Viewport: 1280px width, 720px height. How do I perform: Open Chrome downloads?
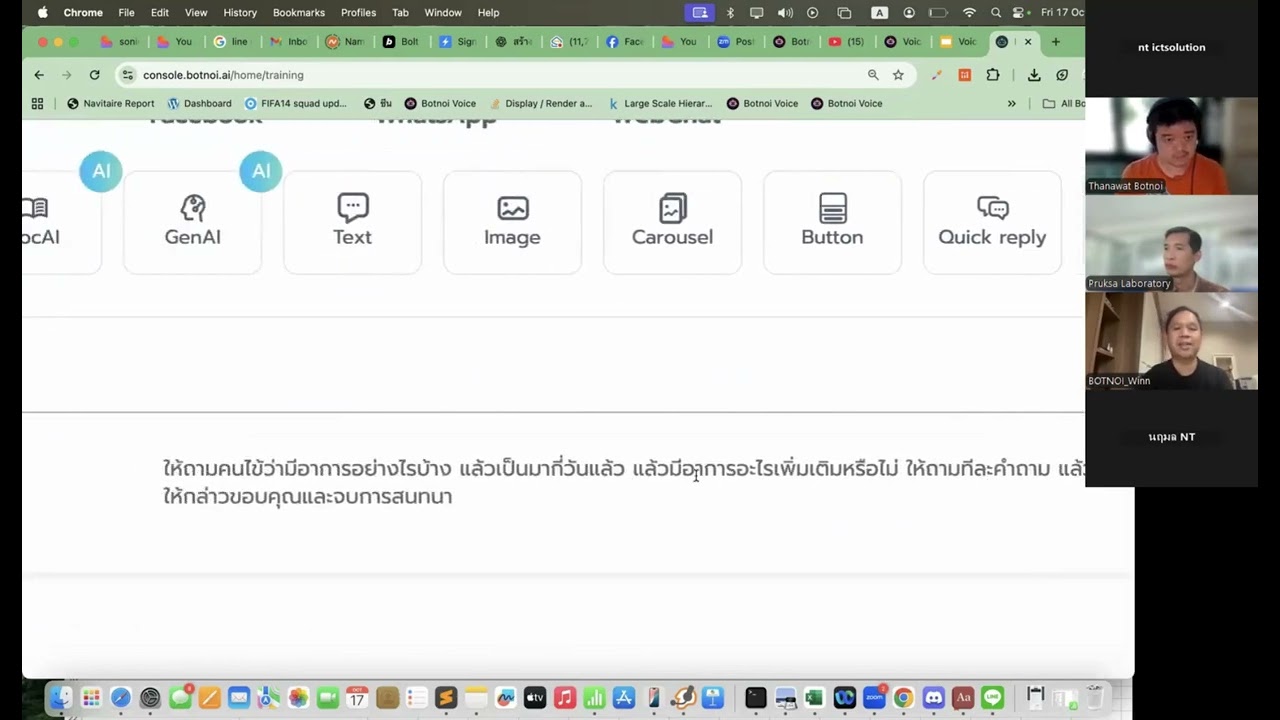click(x=1034, y=75)
